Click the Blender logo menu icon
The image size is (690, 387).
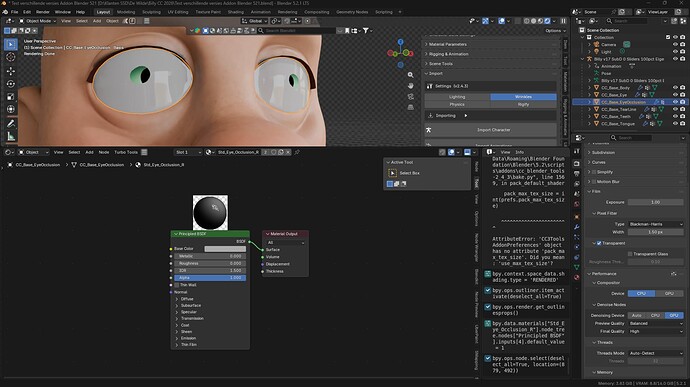(x=5, y=12)
